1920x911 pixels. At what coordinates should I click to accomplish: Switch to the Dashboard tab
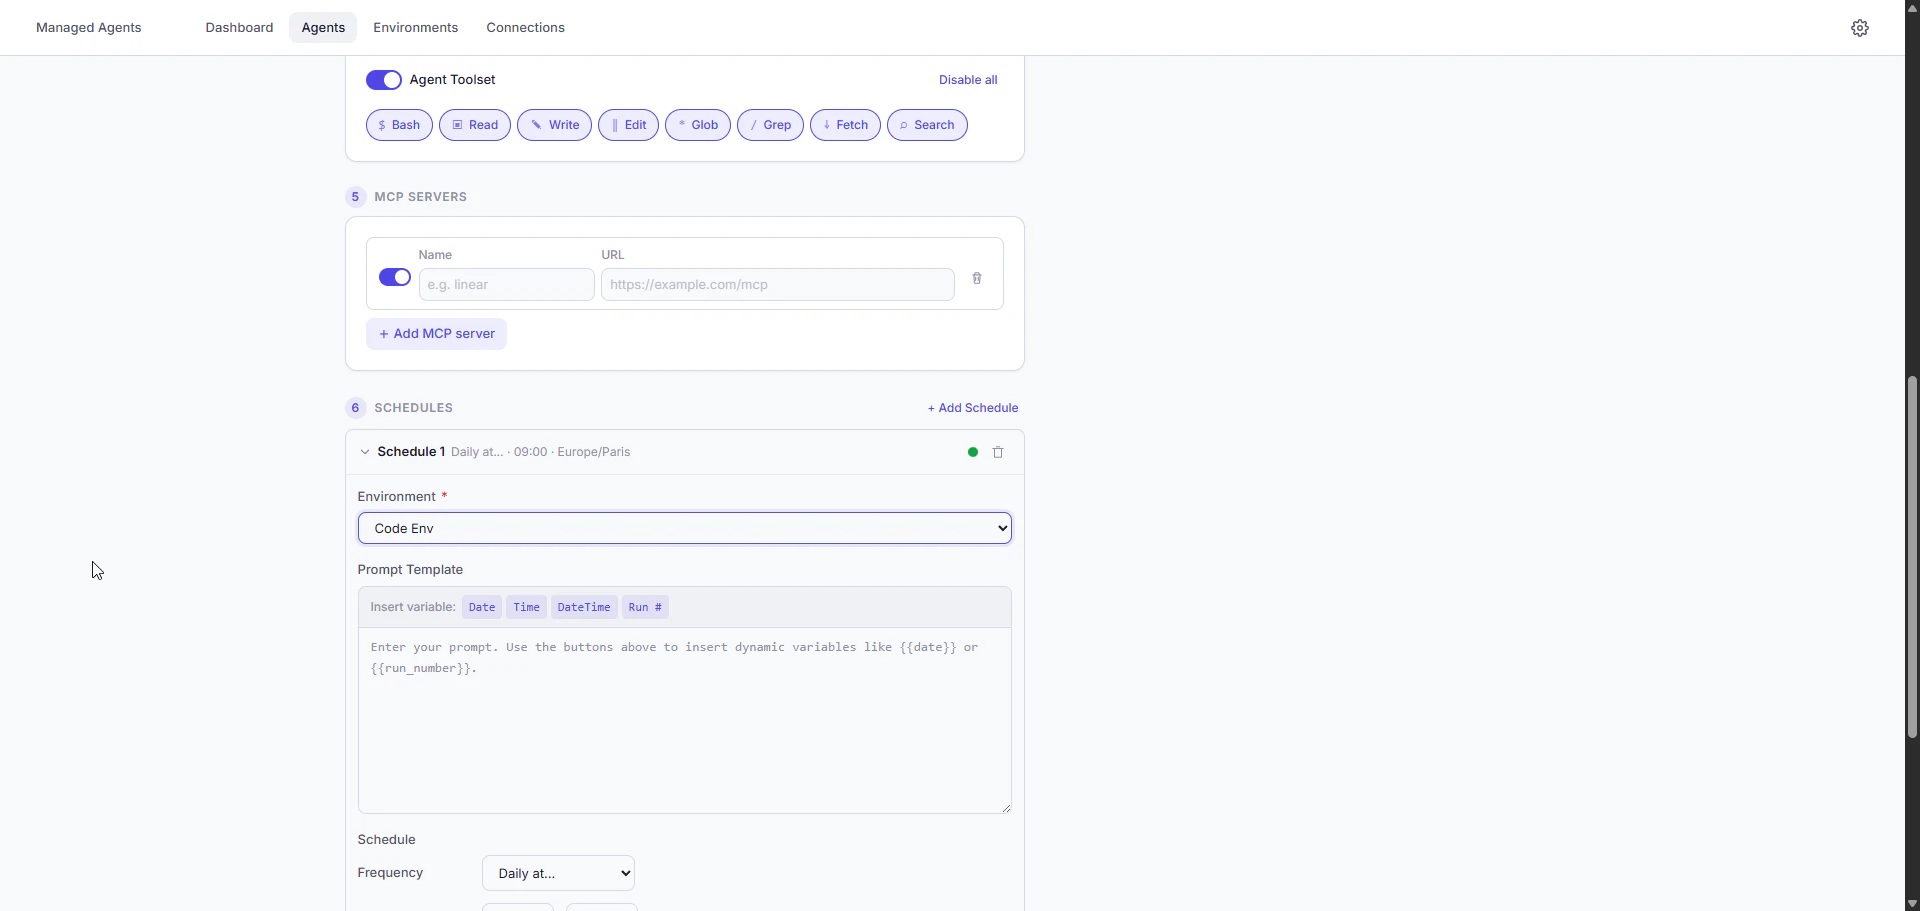pyautogui.click(x=239, y=27)
